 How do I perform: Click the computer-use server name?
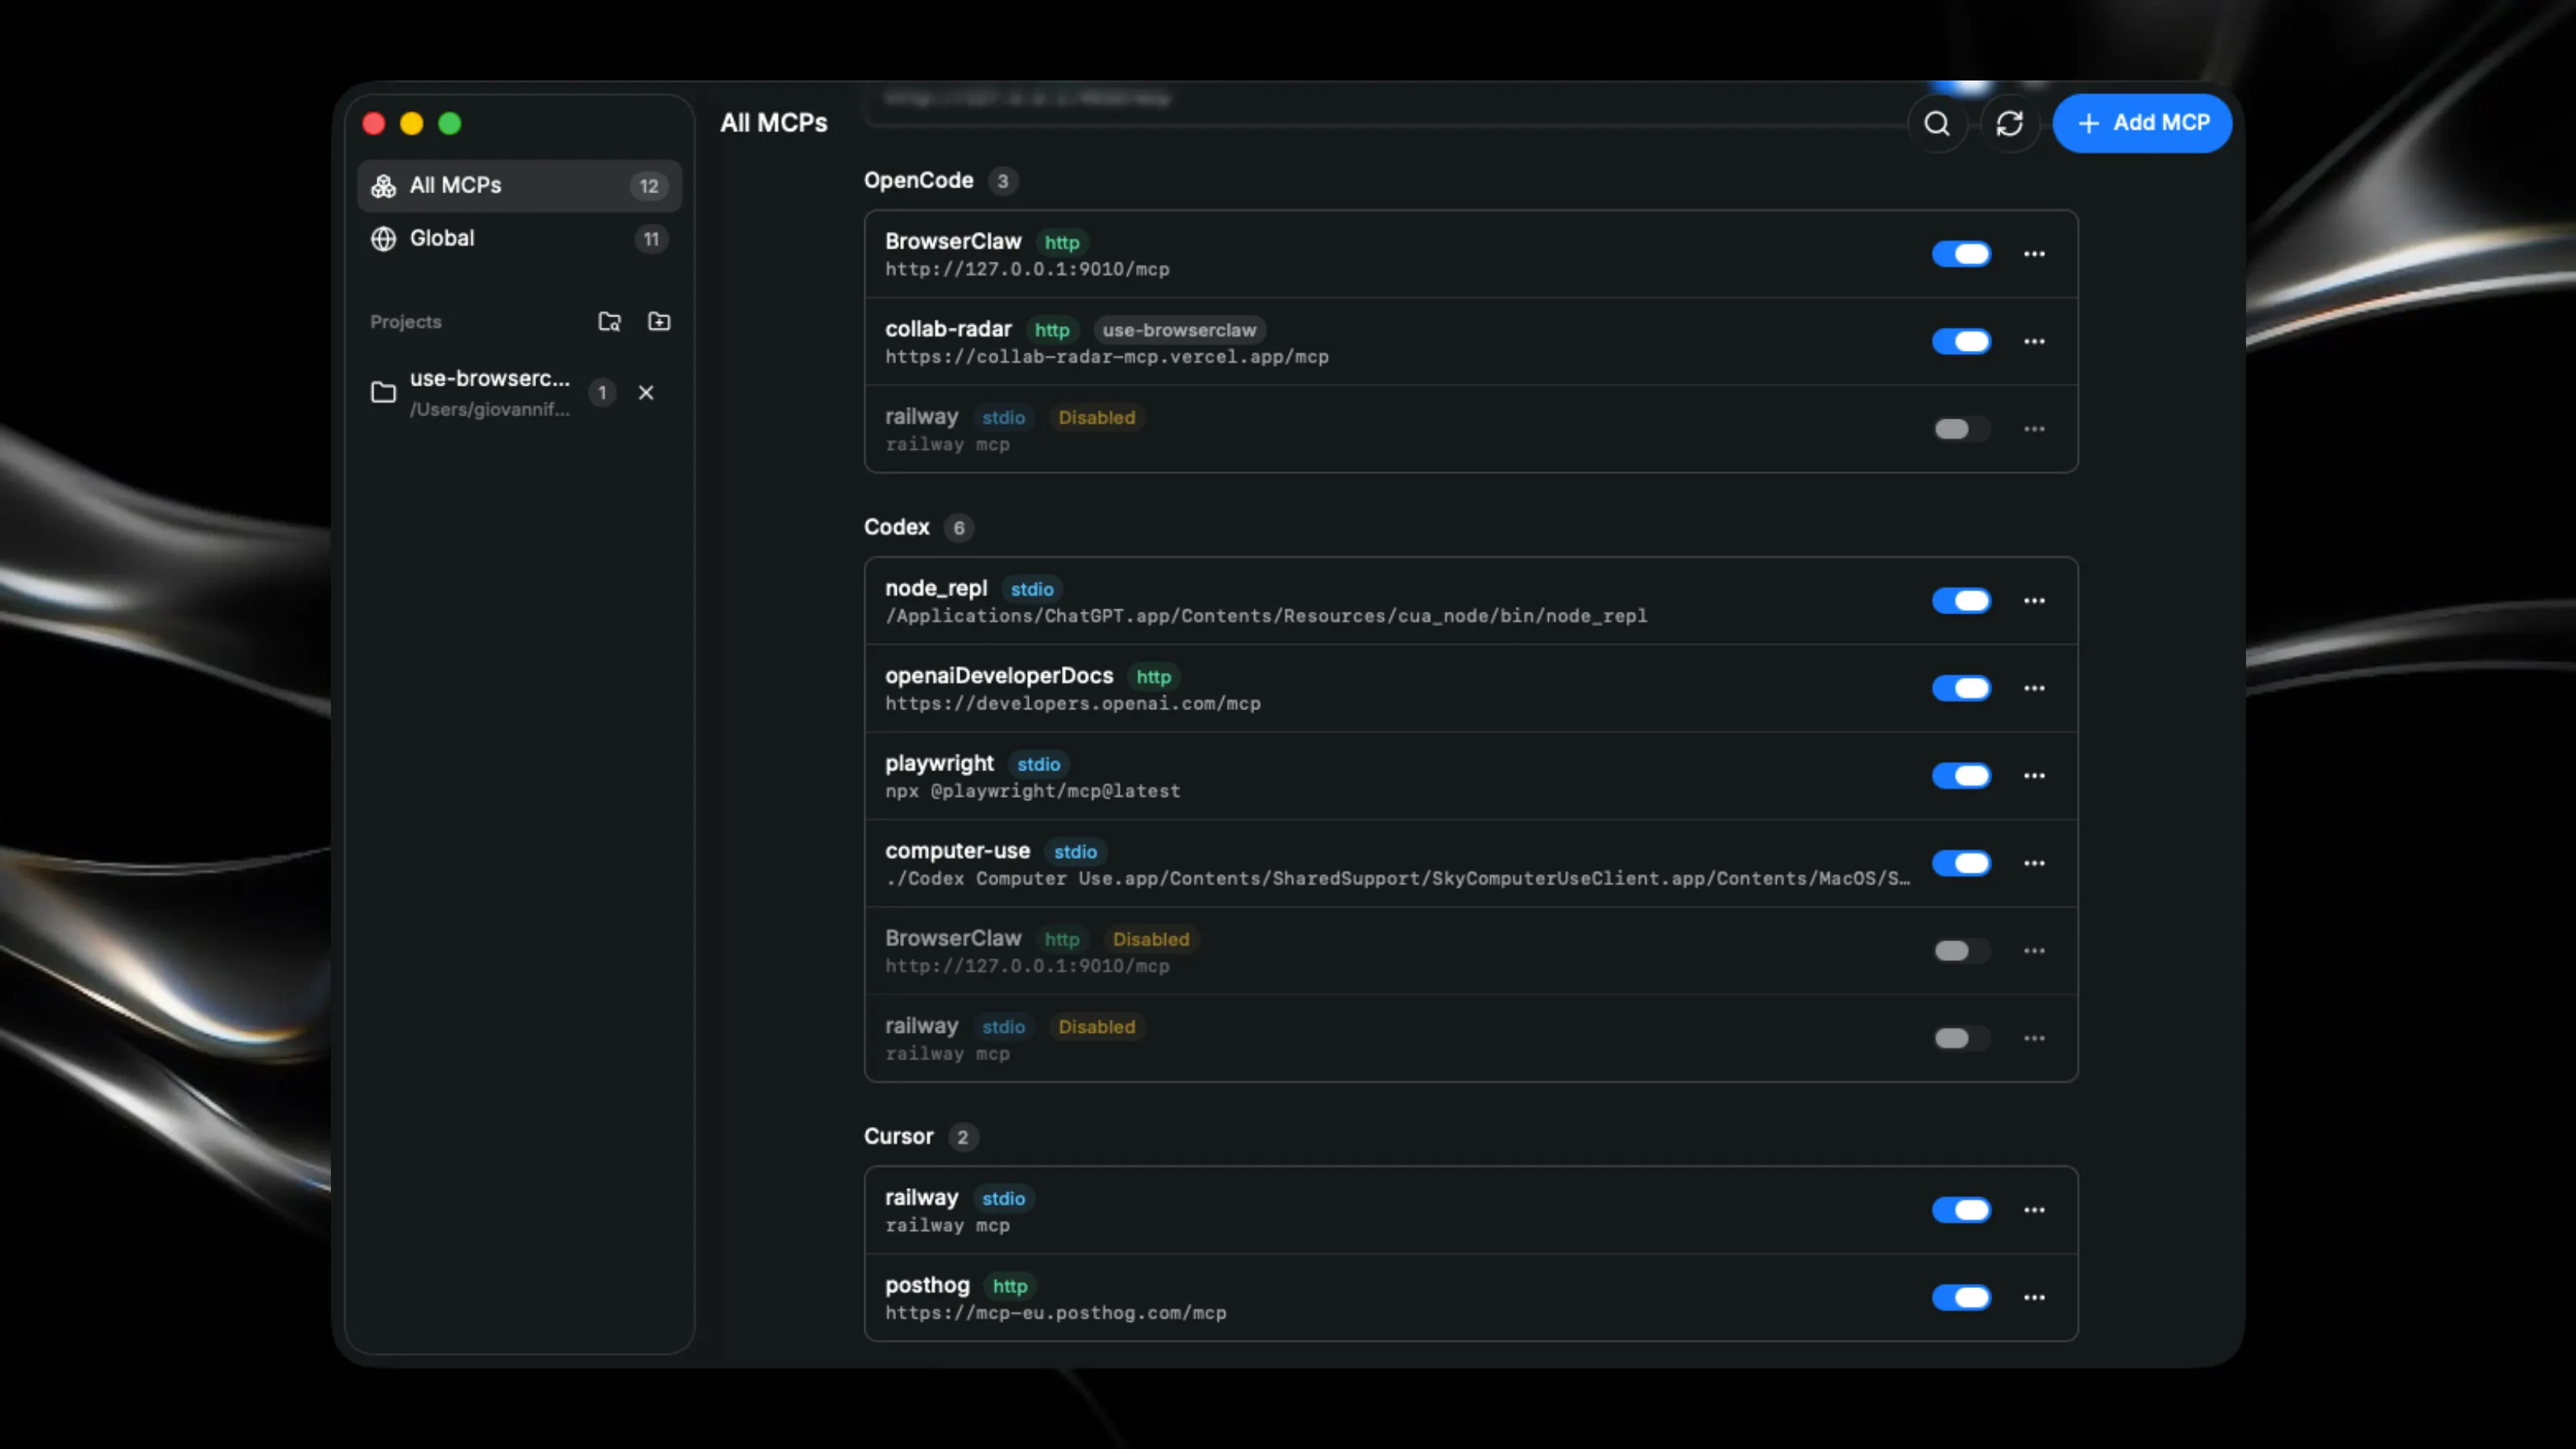957,851
